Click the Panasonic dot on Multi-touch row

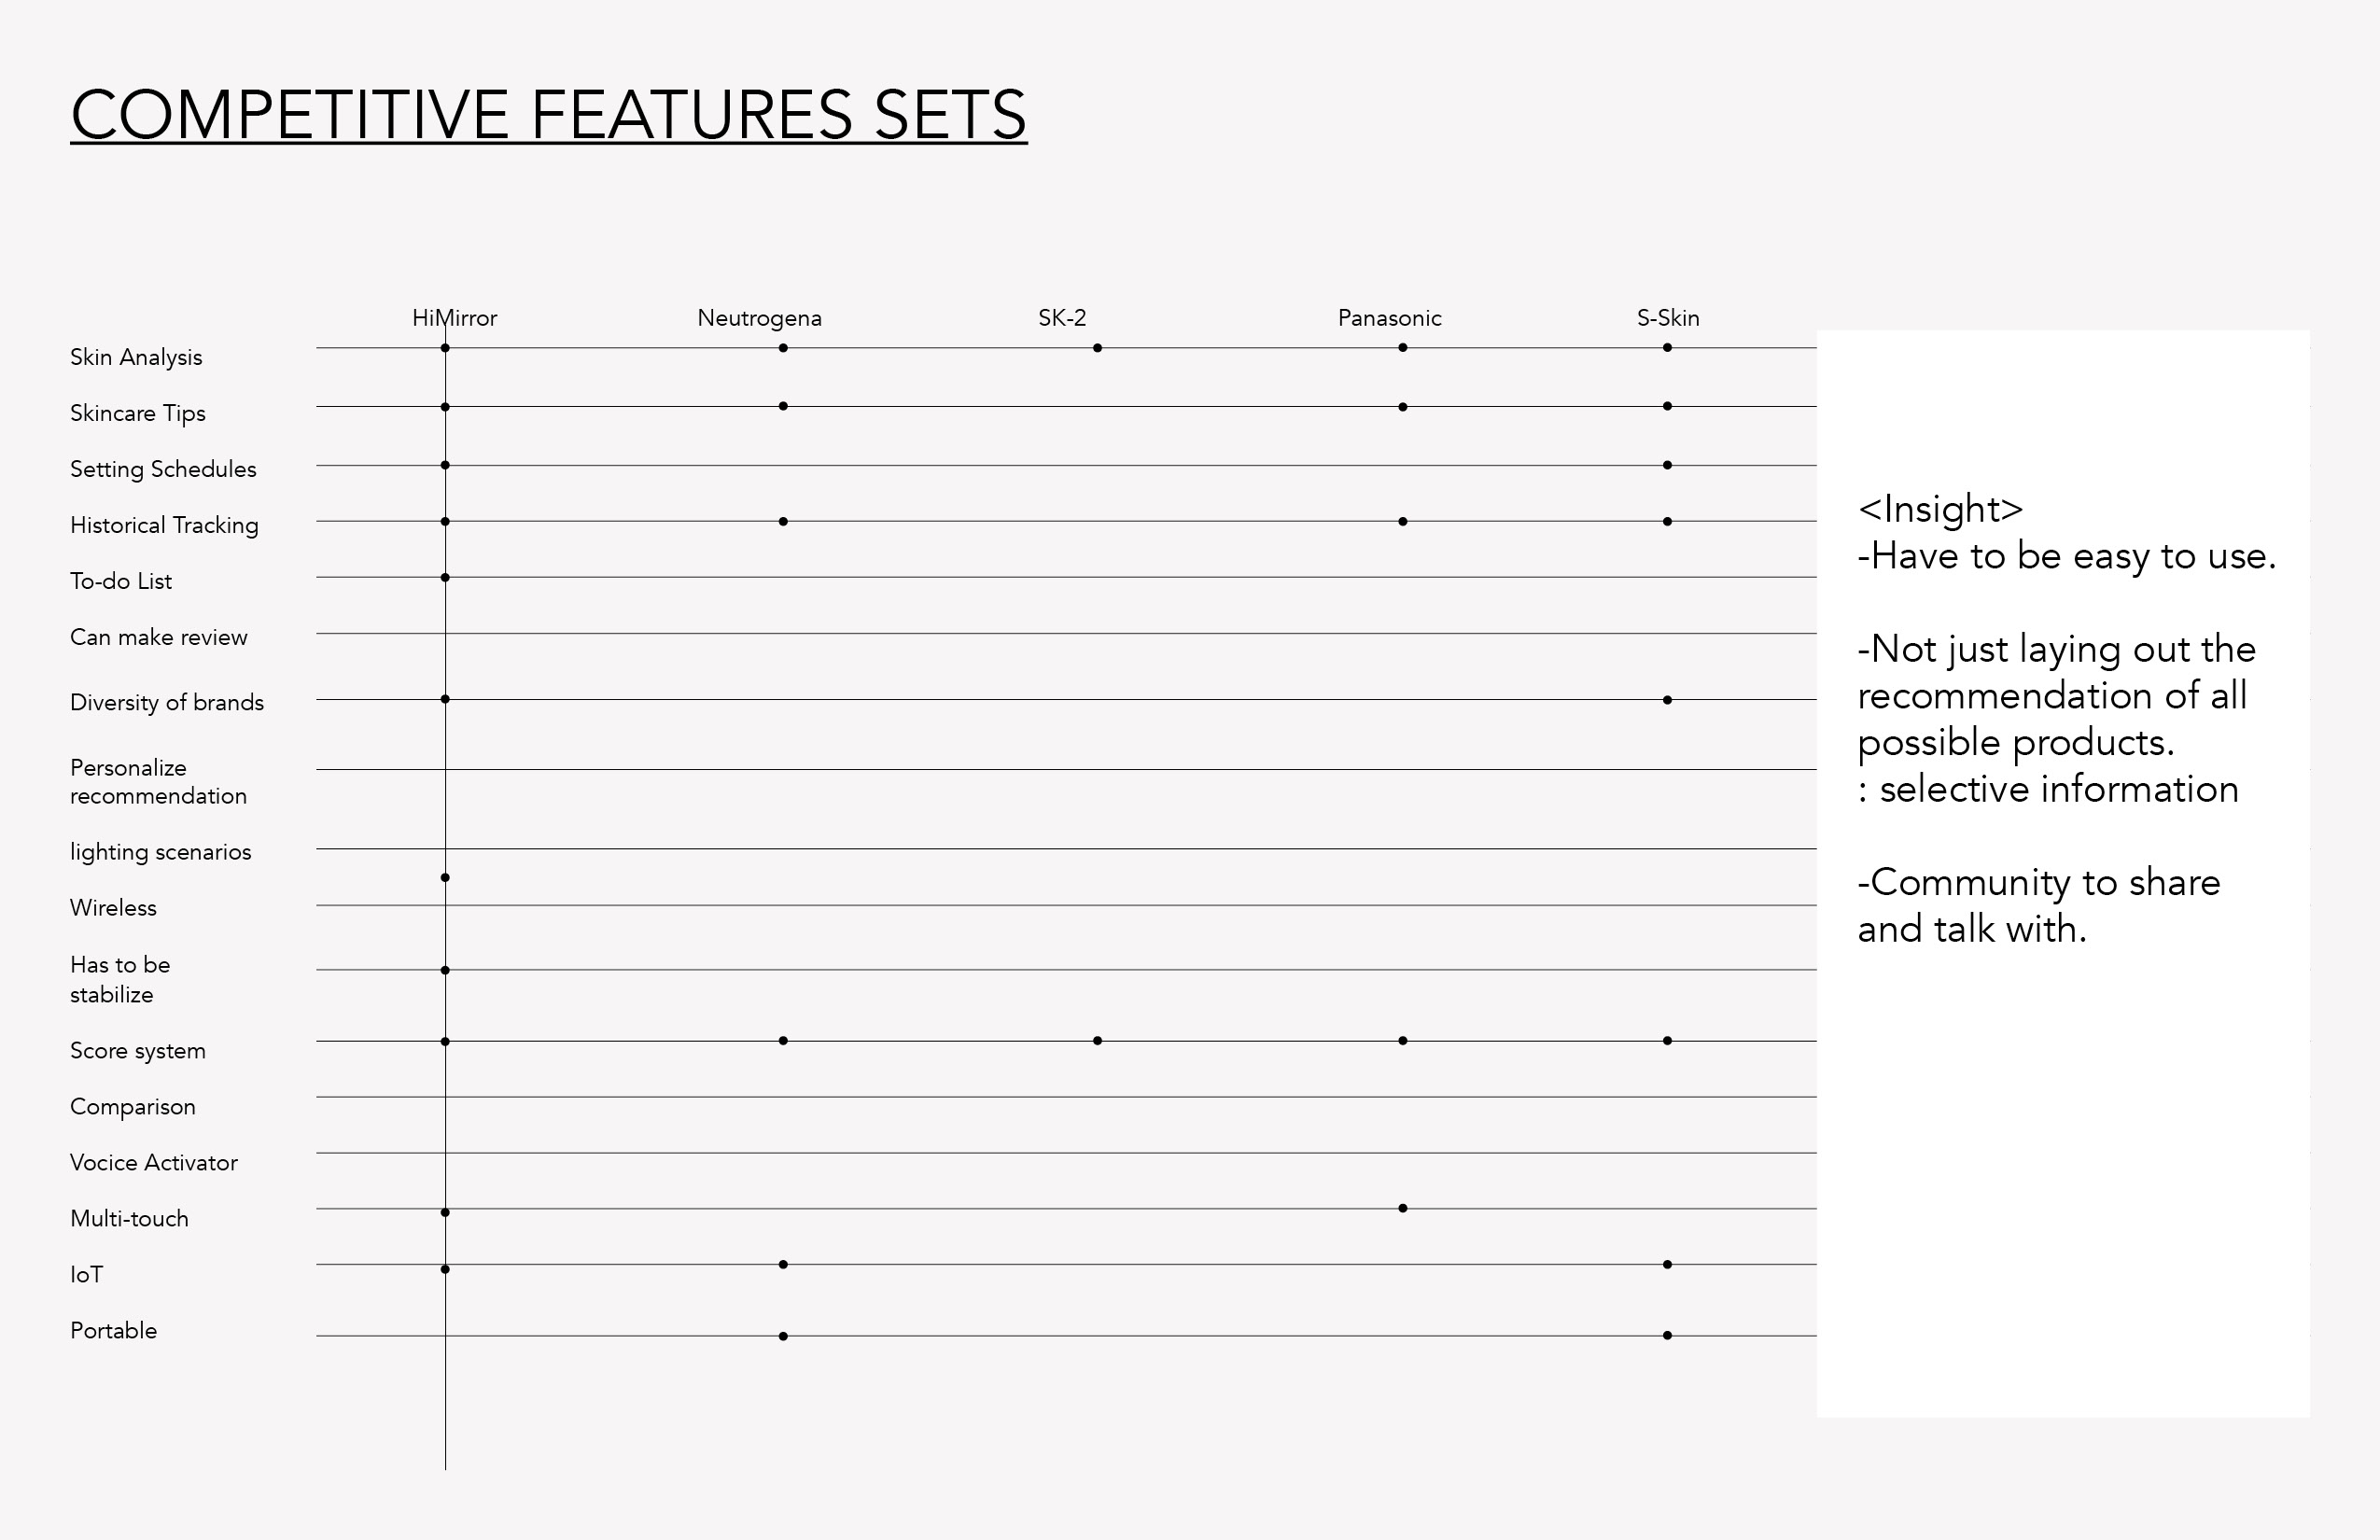point(1403,1208)
